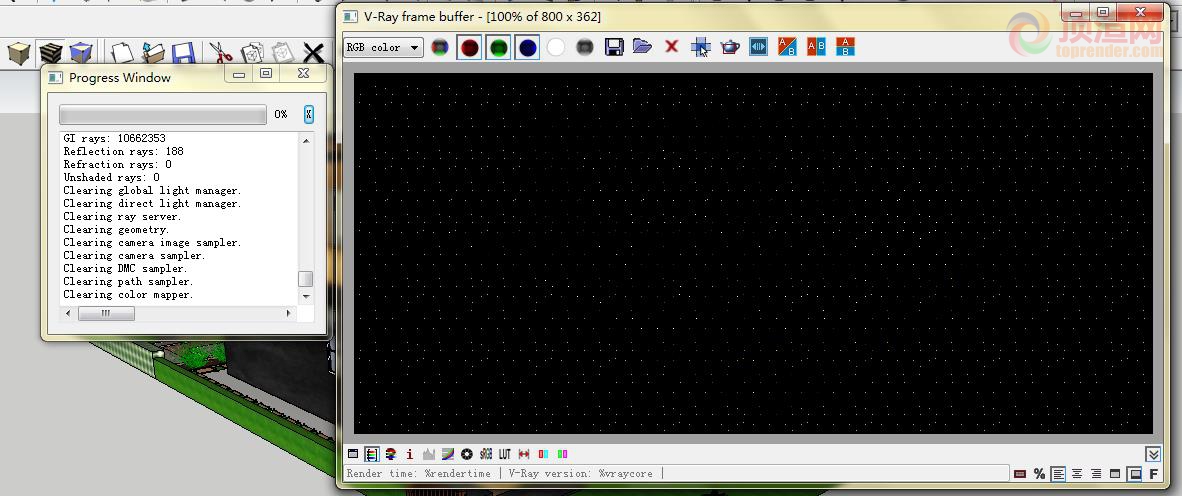Open file from SketchUp toolbar

click(x=153, y=53)
